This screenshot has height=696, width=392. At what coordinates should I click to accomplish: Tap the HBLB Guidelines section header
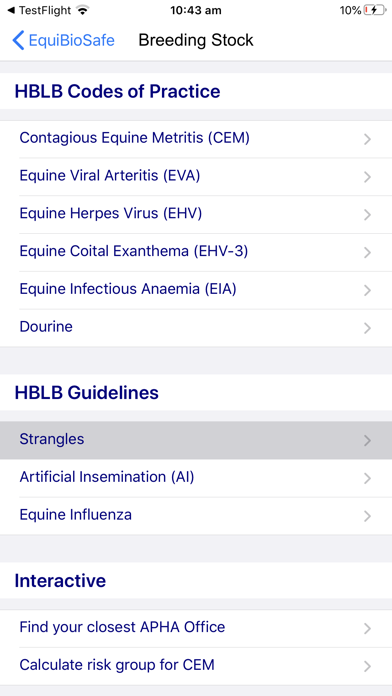87,393
